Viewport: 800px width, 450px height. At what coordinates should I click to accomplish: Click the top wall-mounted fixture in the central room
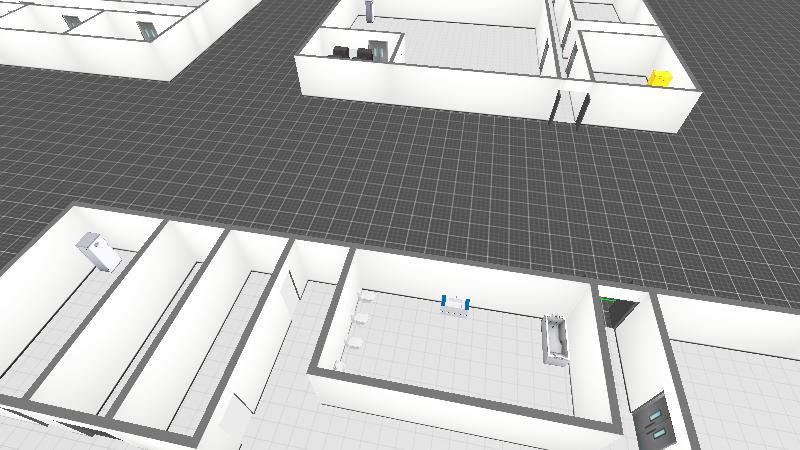[369, 299]
